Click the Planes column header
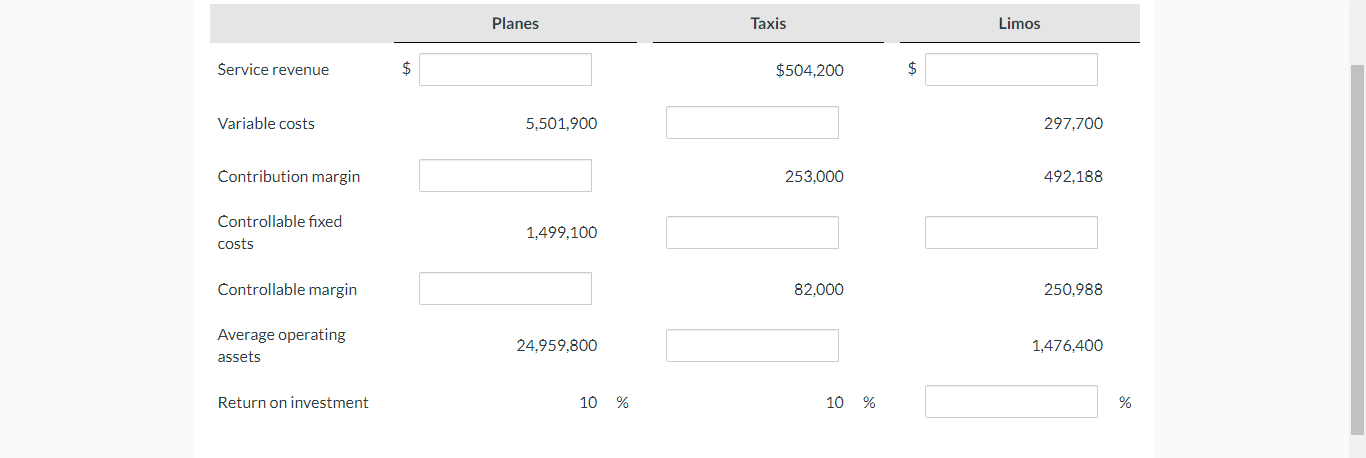This screenshot has width=1366, height=458. tap(515, 24)
